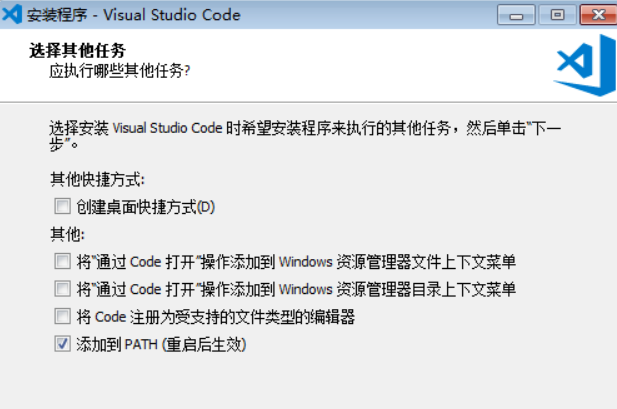Click the label text 添加到 PATH (重启后生效)

161,345
